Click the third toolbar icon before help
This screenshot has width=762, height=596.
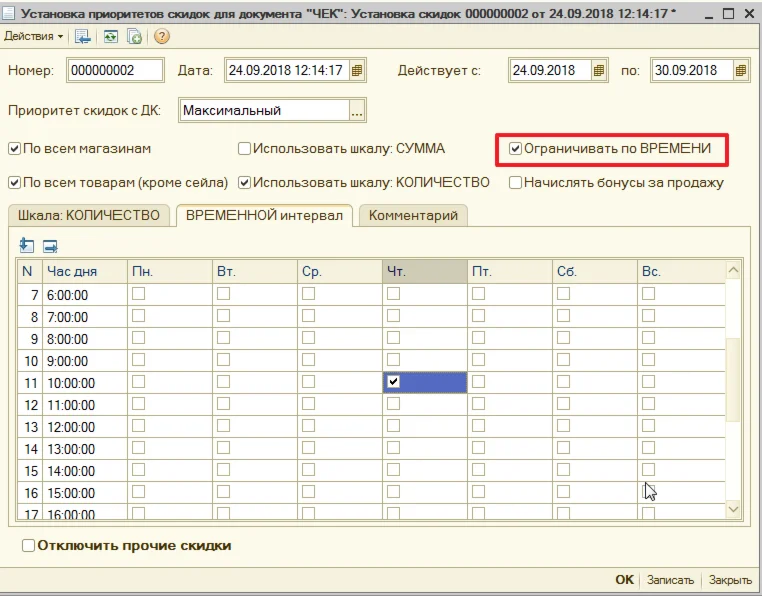(134, 36)
